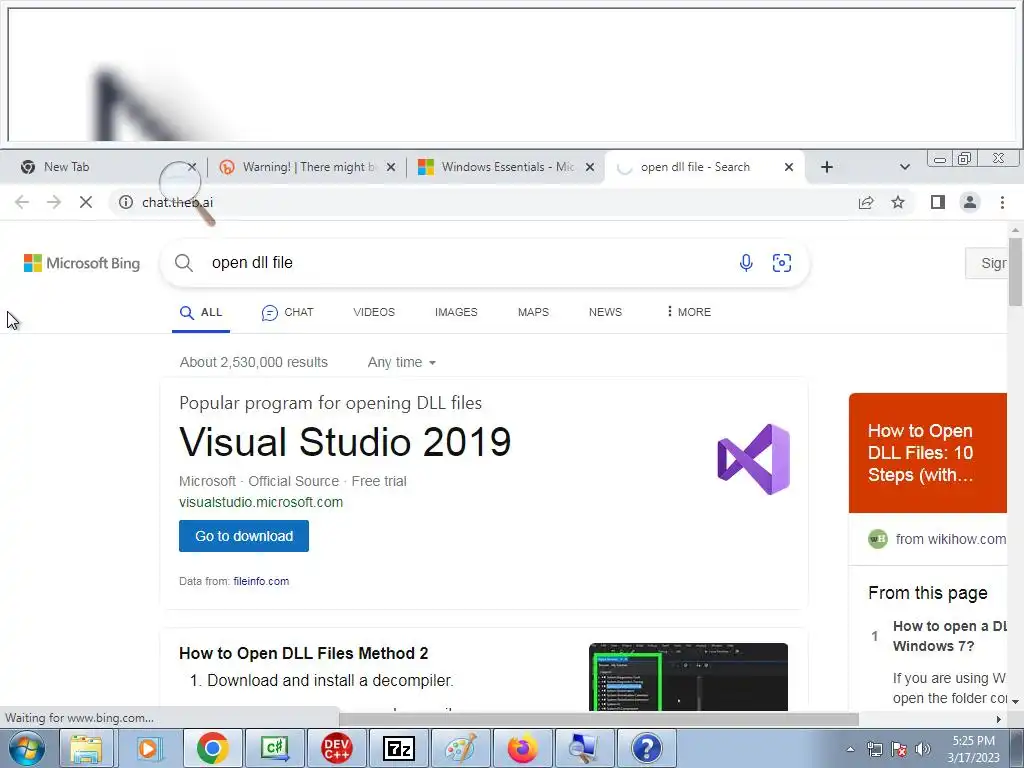Expand the tab search dropdown arrow
Image resolution: width=1024 pixels, height=768 pixels.
click(904, 167)
